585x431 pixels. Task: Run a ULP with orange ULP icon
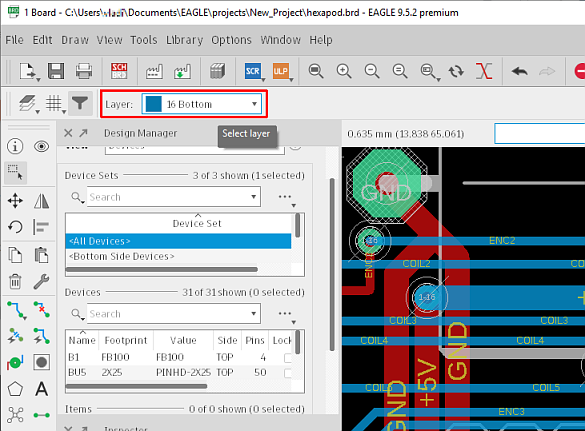click(x=281, y=71)
